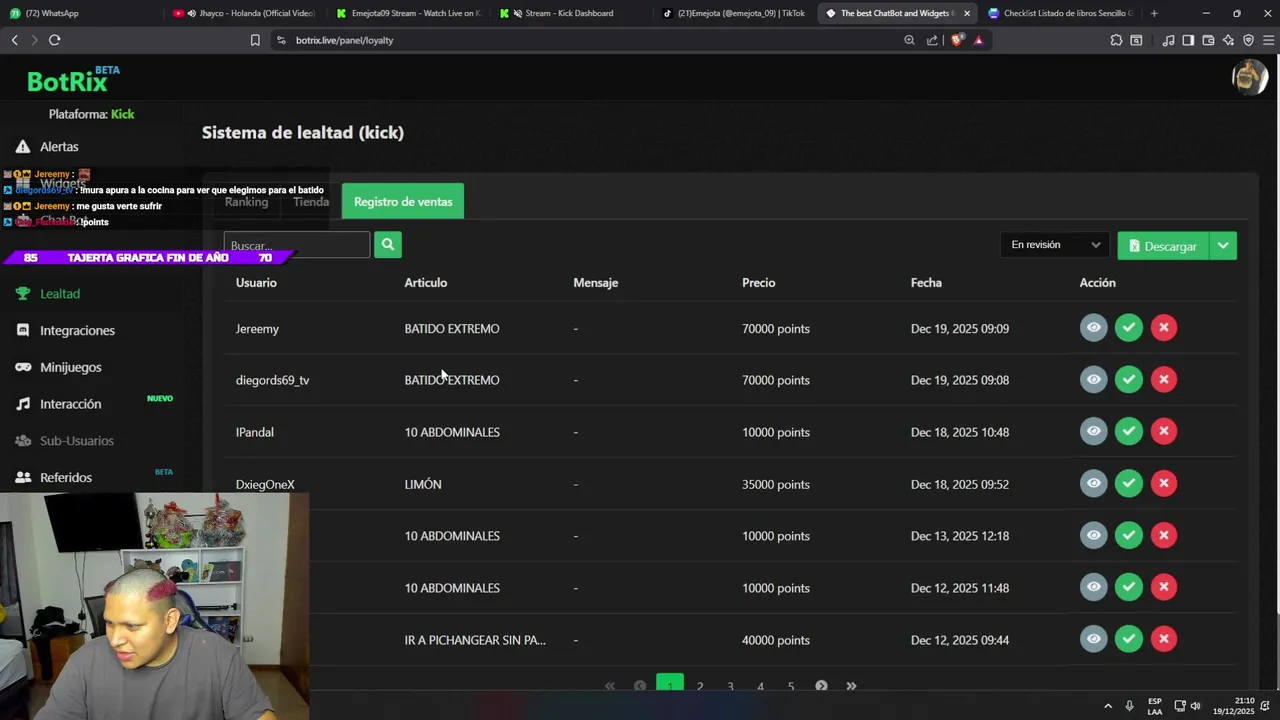Approve the Dec 12, 2025 11:48 sale
The width and height of the screenshot is (1280, 720).
[1129, 588]
